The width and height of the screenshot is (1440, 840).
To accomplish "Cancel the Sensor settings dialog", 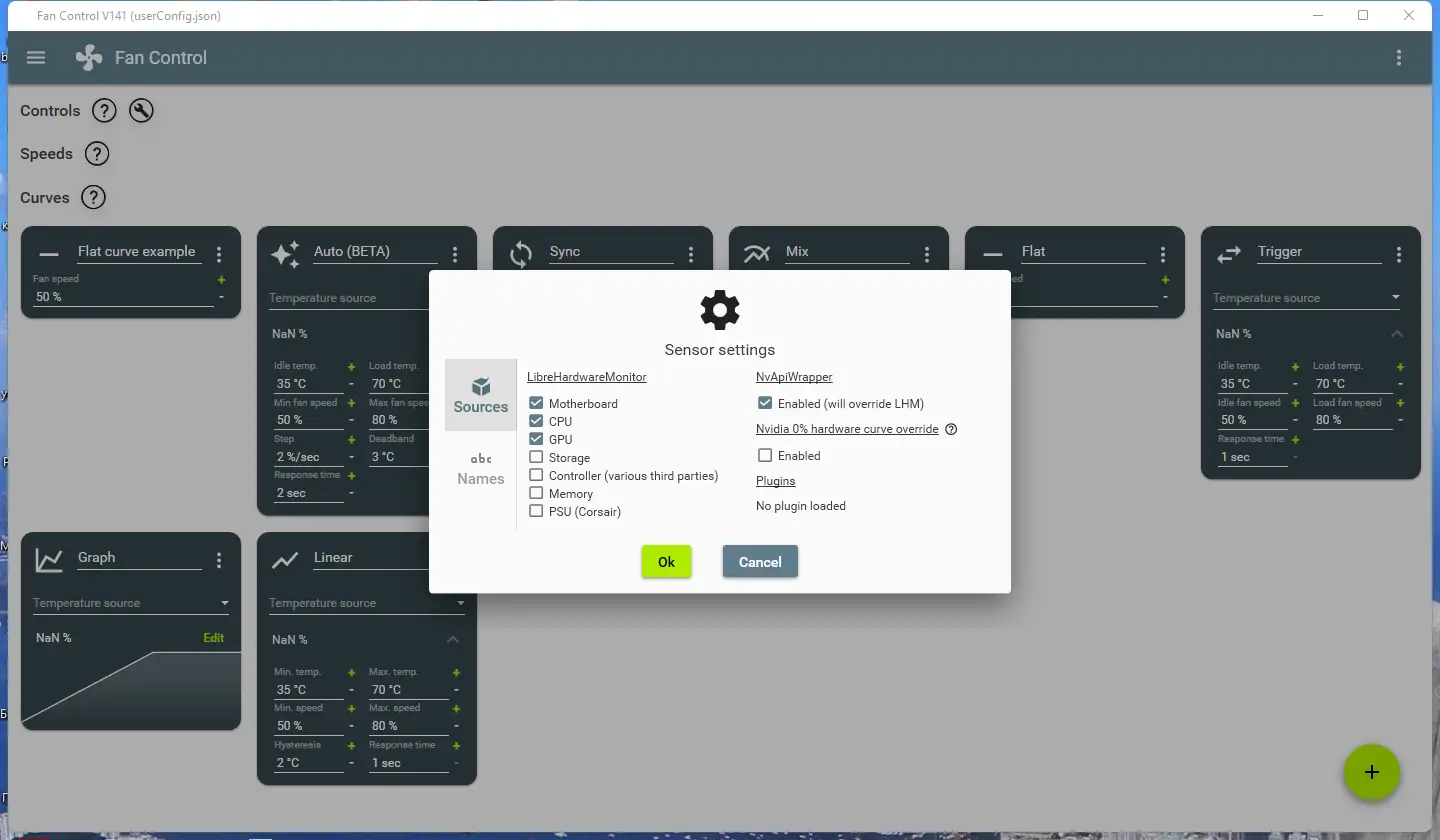I will click(760, 562).
